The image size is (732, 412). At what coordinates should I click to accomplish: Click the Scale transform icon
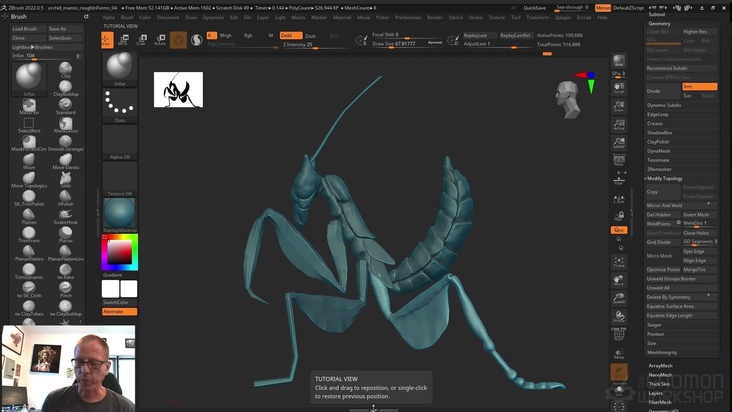click(x=142, y=40)
